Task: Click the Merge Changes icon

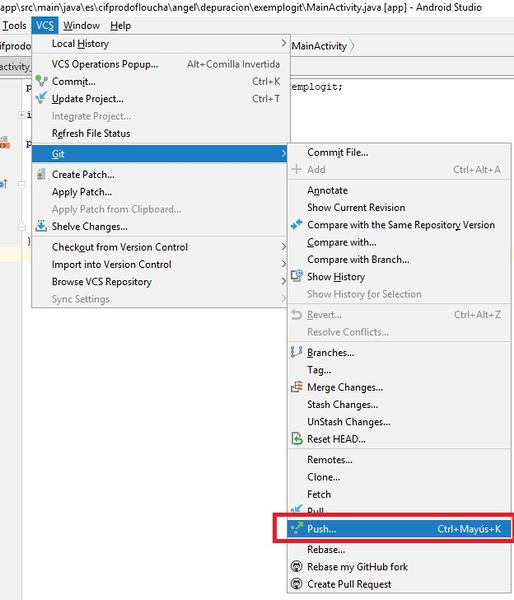Action: 297,387
